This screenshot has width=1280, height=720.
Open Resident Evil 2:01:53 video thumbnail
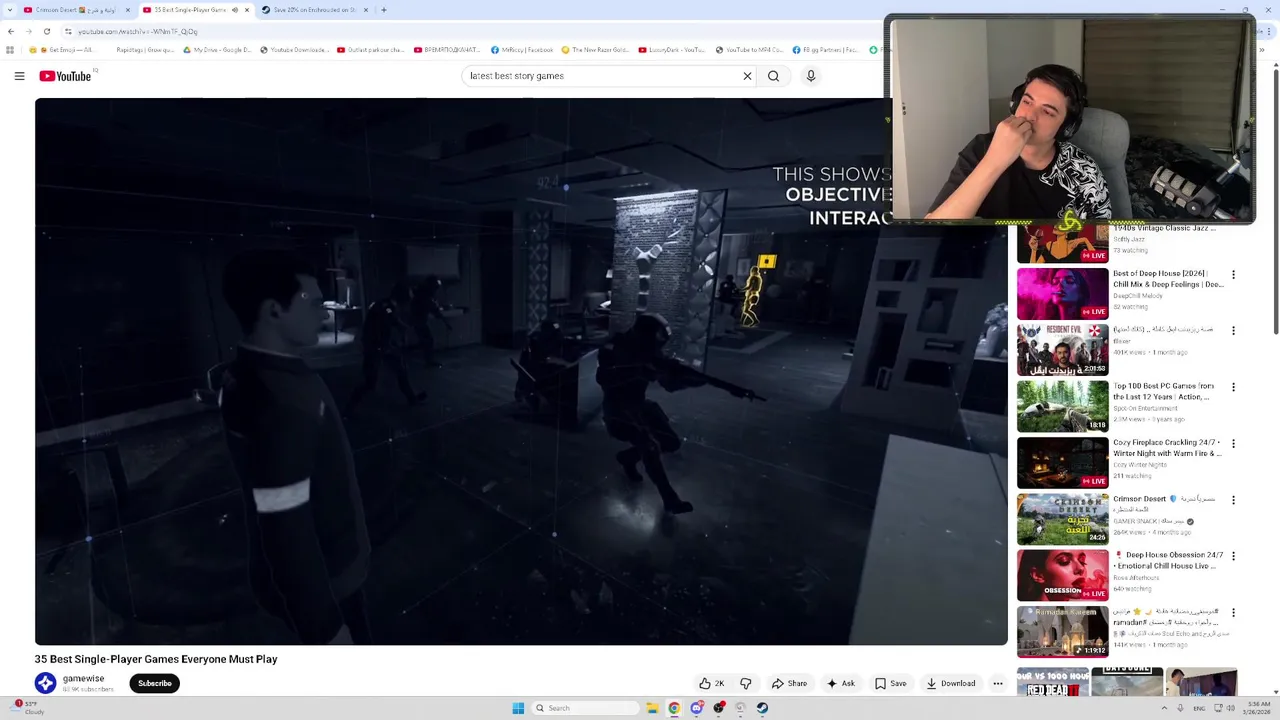click(x=1063, y=349)
